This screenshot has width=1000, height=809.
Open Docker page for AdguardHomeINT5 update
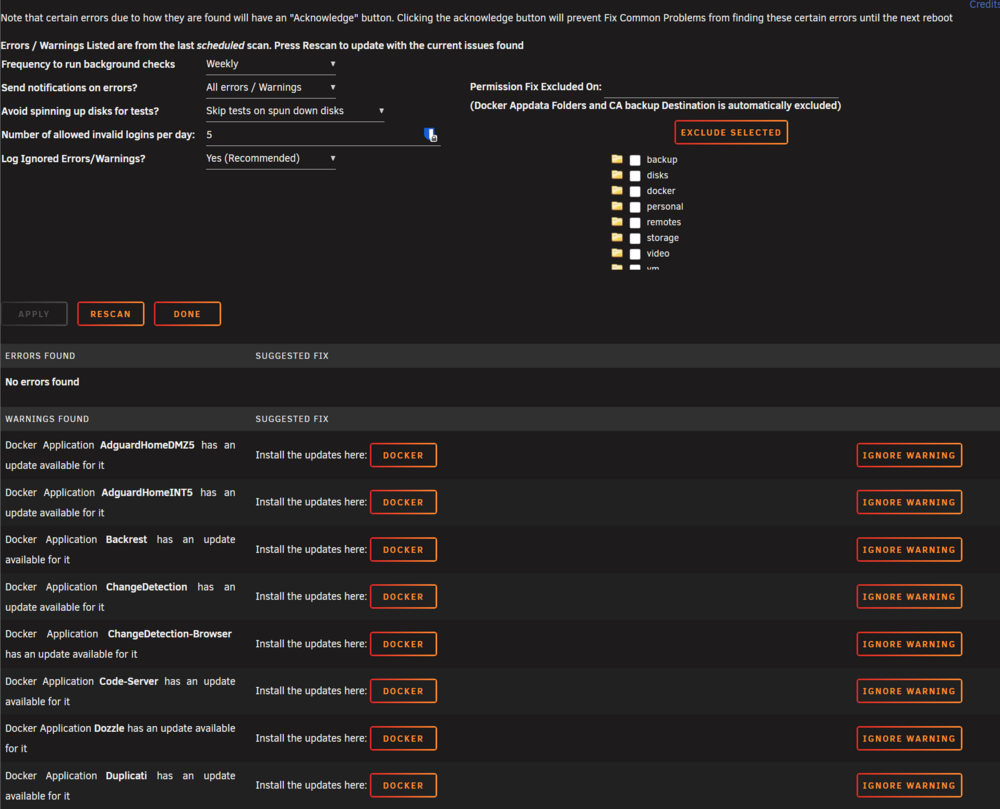click(x=403, y=502)
